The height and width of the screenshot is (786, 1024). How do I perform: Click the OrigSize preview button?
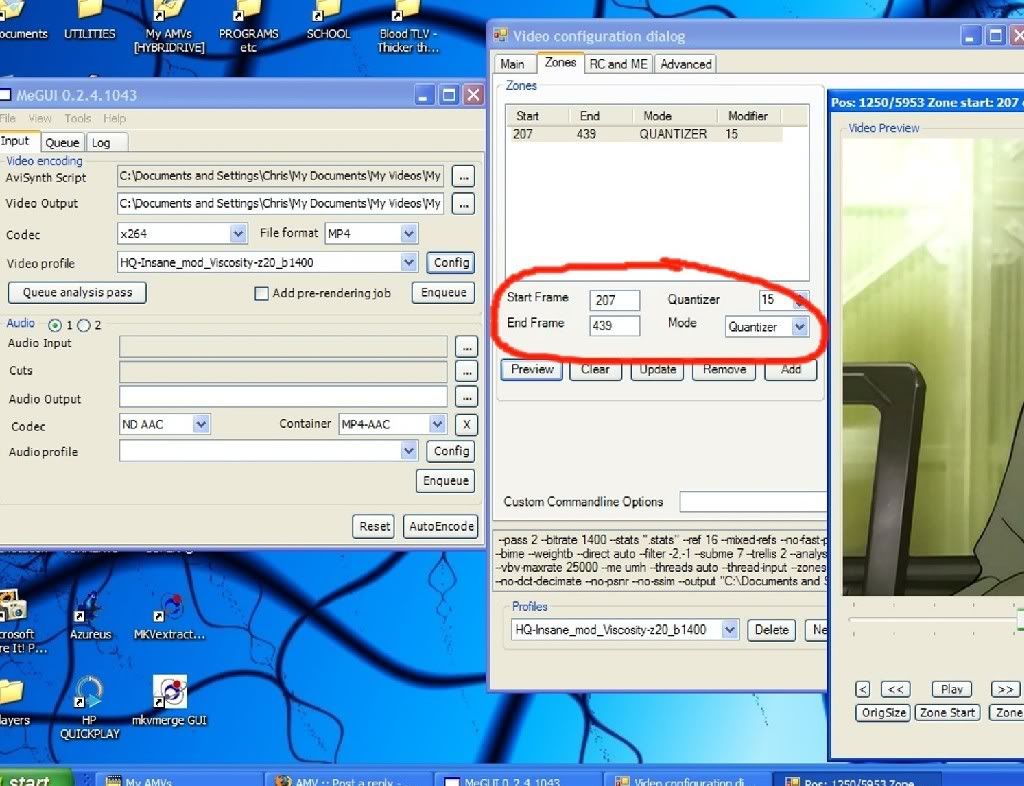(883, 713)
